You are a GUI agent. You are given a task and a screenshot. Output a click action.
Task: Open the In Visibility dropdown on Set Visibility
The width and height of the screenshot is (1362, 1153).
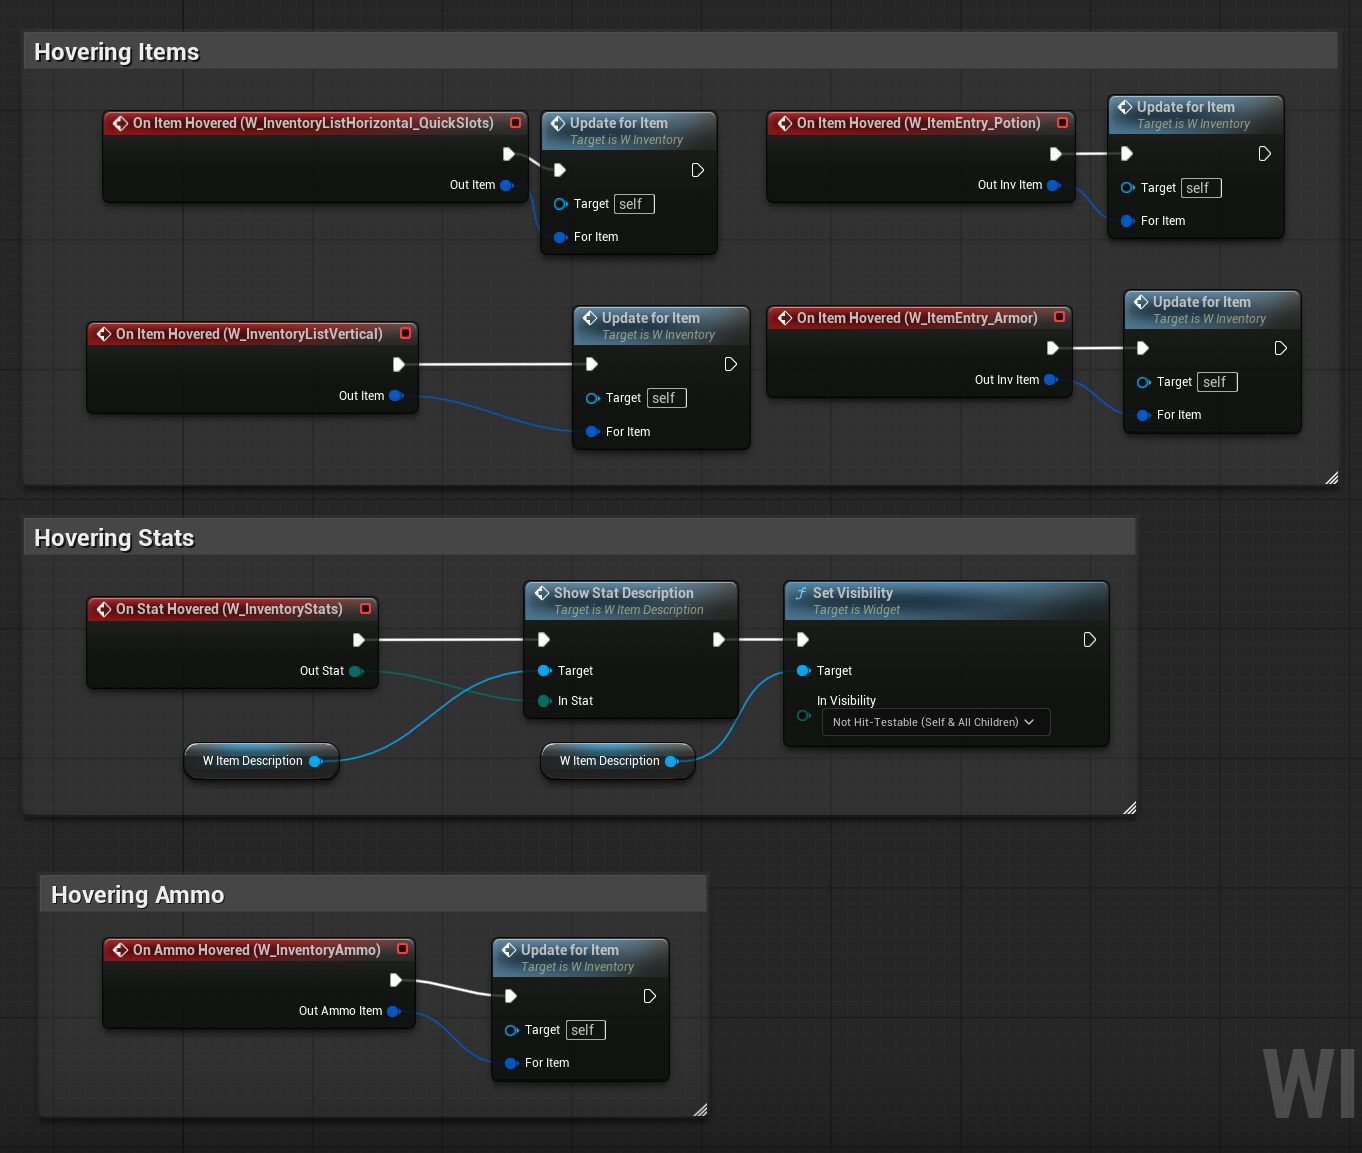point(935,722)
